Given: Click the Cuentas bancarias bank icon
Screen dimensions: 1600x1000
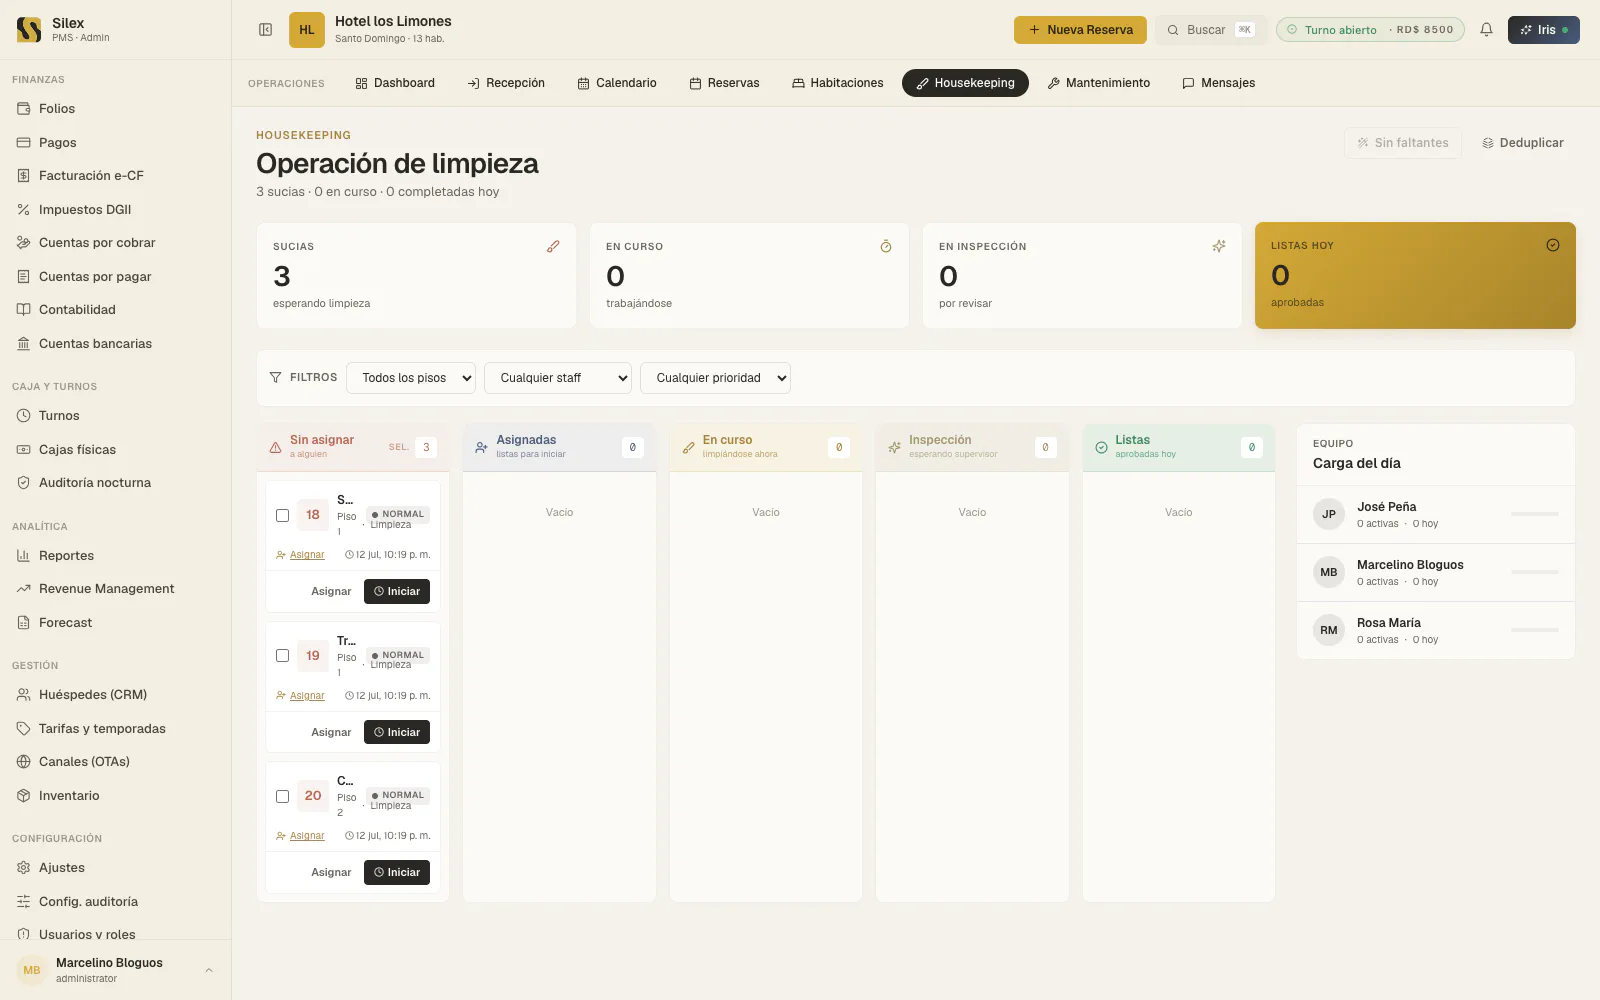Looking at the screenshot, I should [x=23, y=344].
